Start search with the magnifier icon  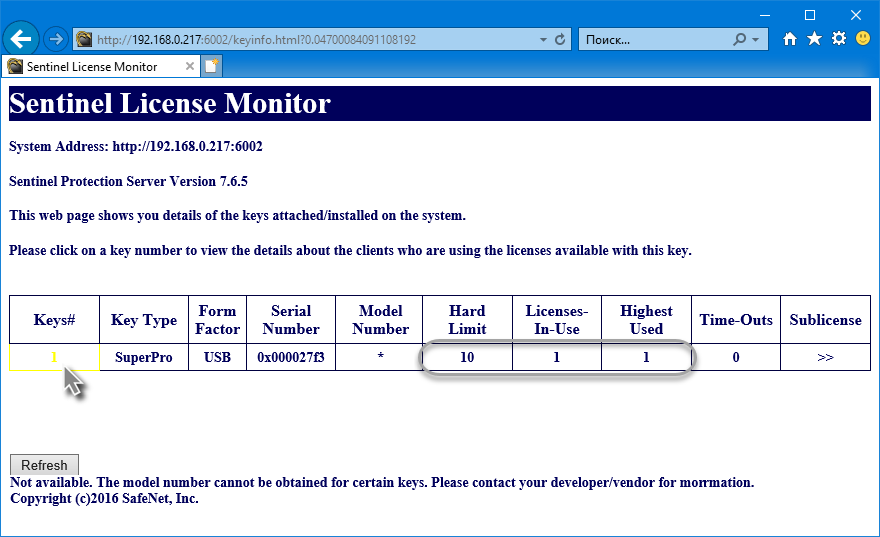[740, 39]
